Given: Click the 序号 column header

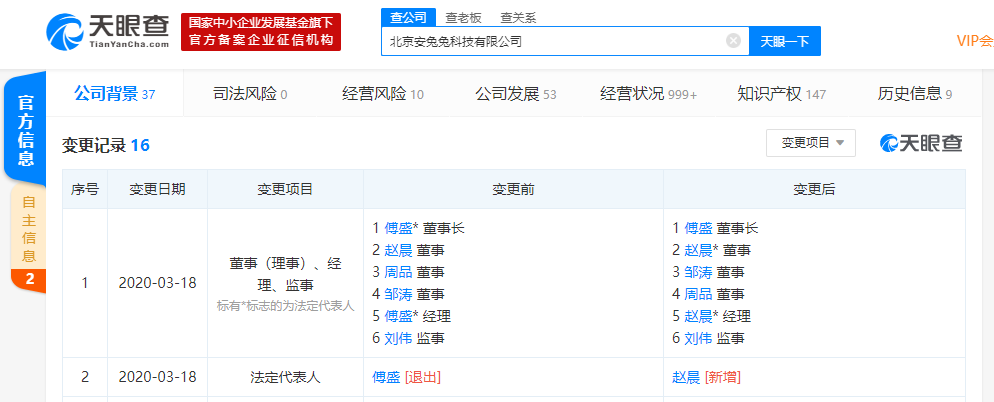Looking at the screenshot, I should (85, 189).
